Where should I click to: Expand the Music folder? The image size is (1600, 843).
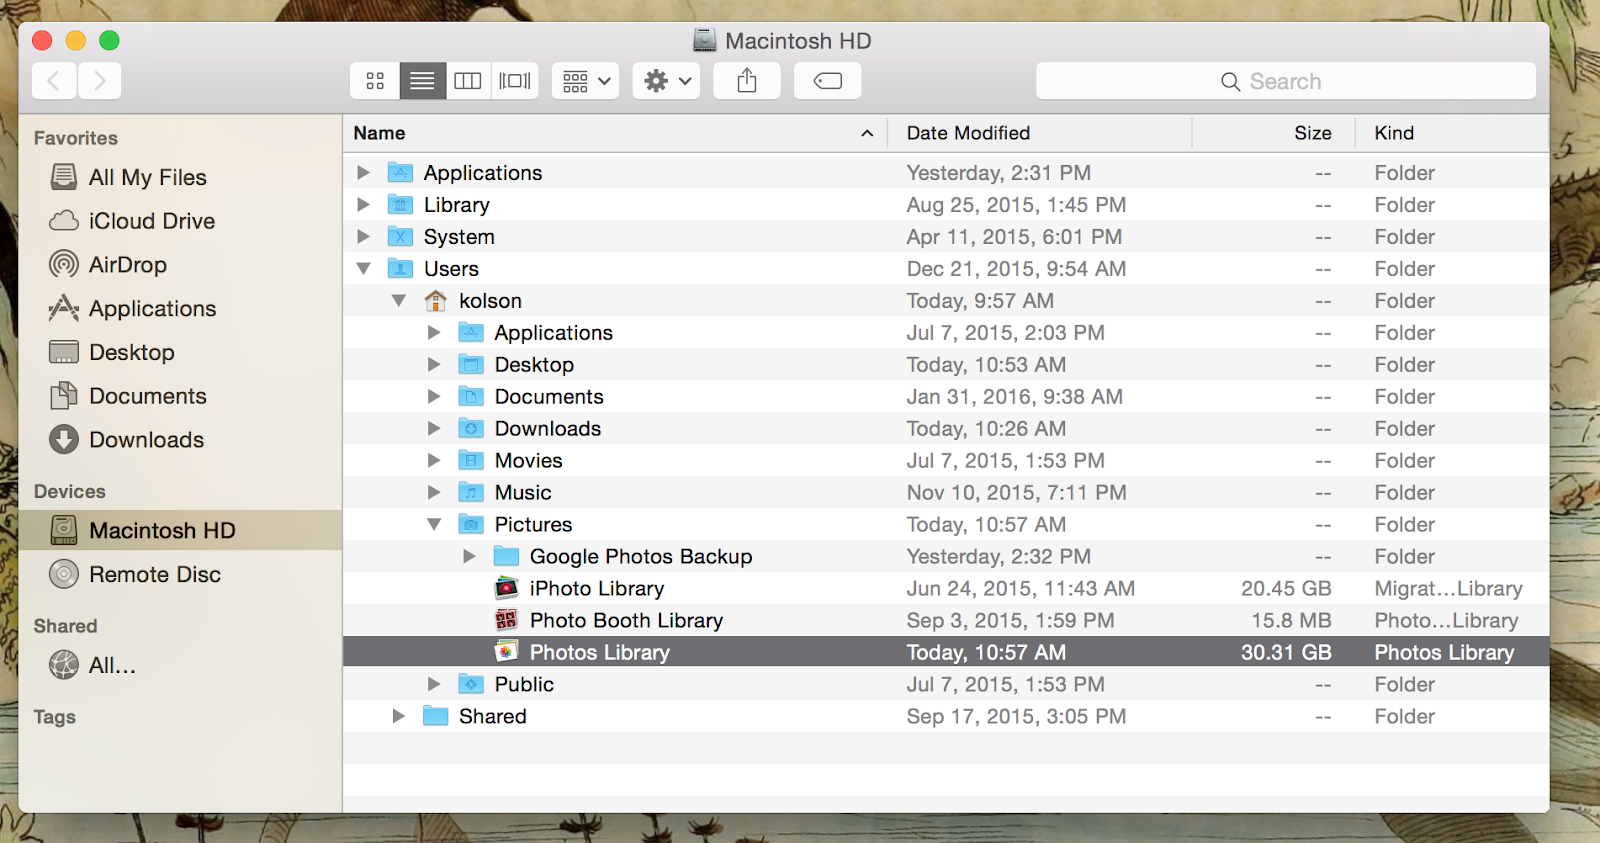point(434,493)
